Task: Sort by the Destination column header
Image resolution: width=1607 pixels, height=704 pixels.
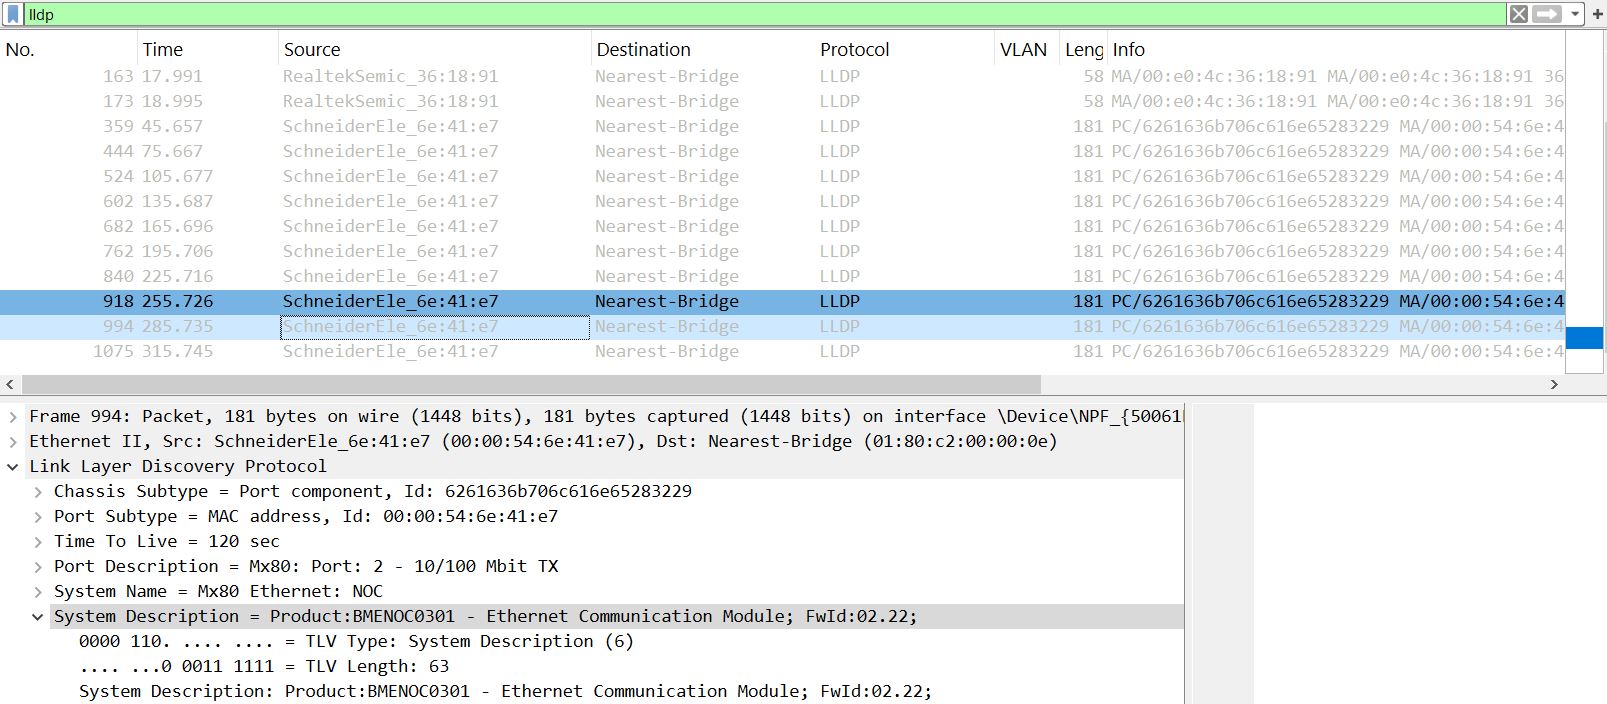Action: point(702,49)
